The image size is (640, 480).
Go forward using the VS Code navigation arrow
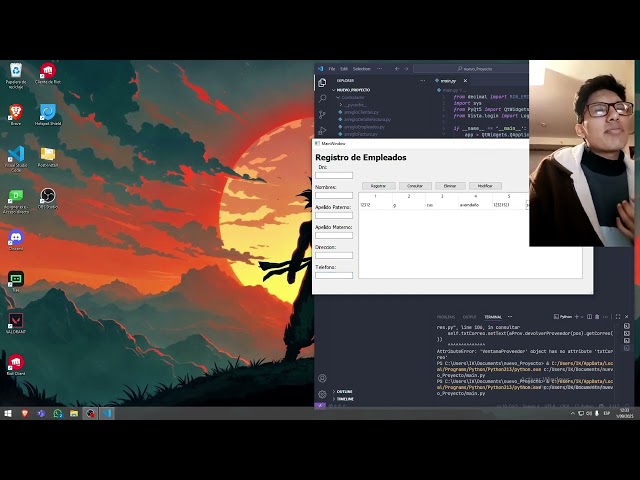[406, 69]
